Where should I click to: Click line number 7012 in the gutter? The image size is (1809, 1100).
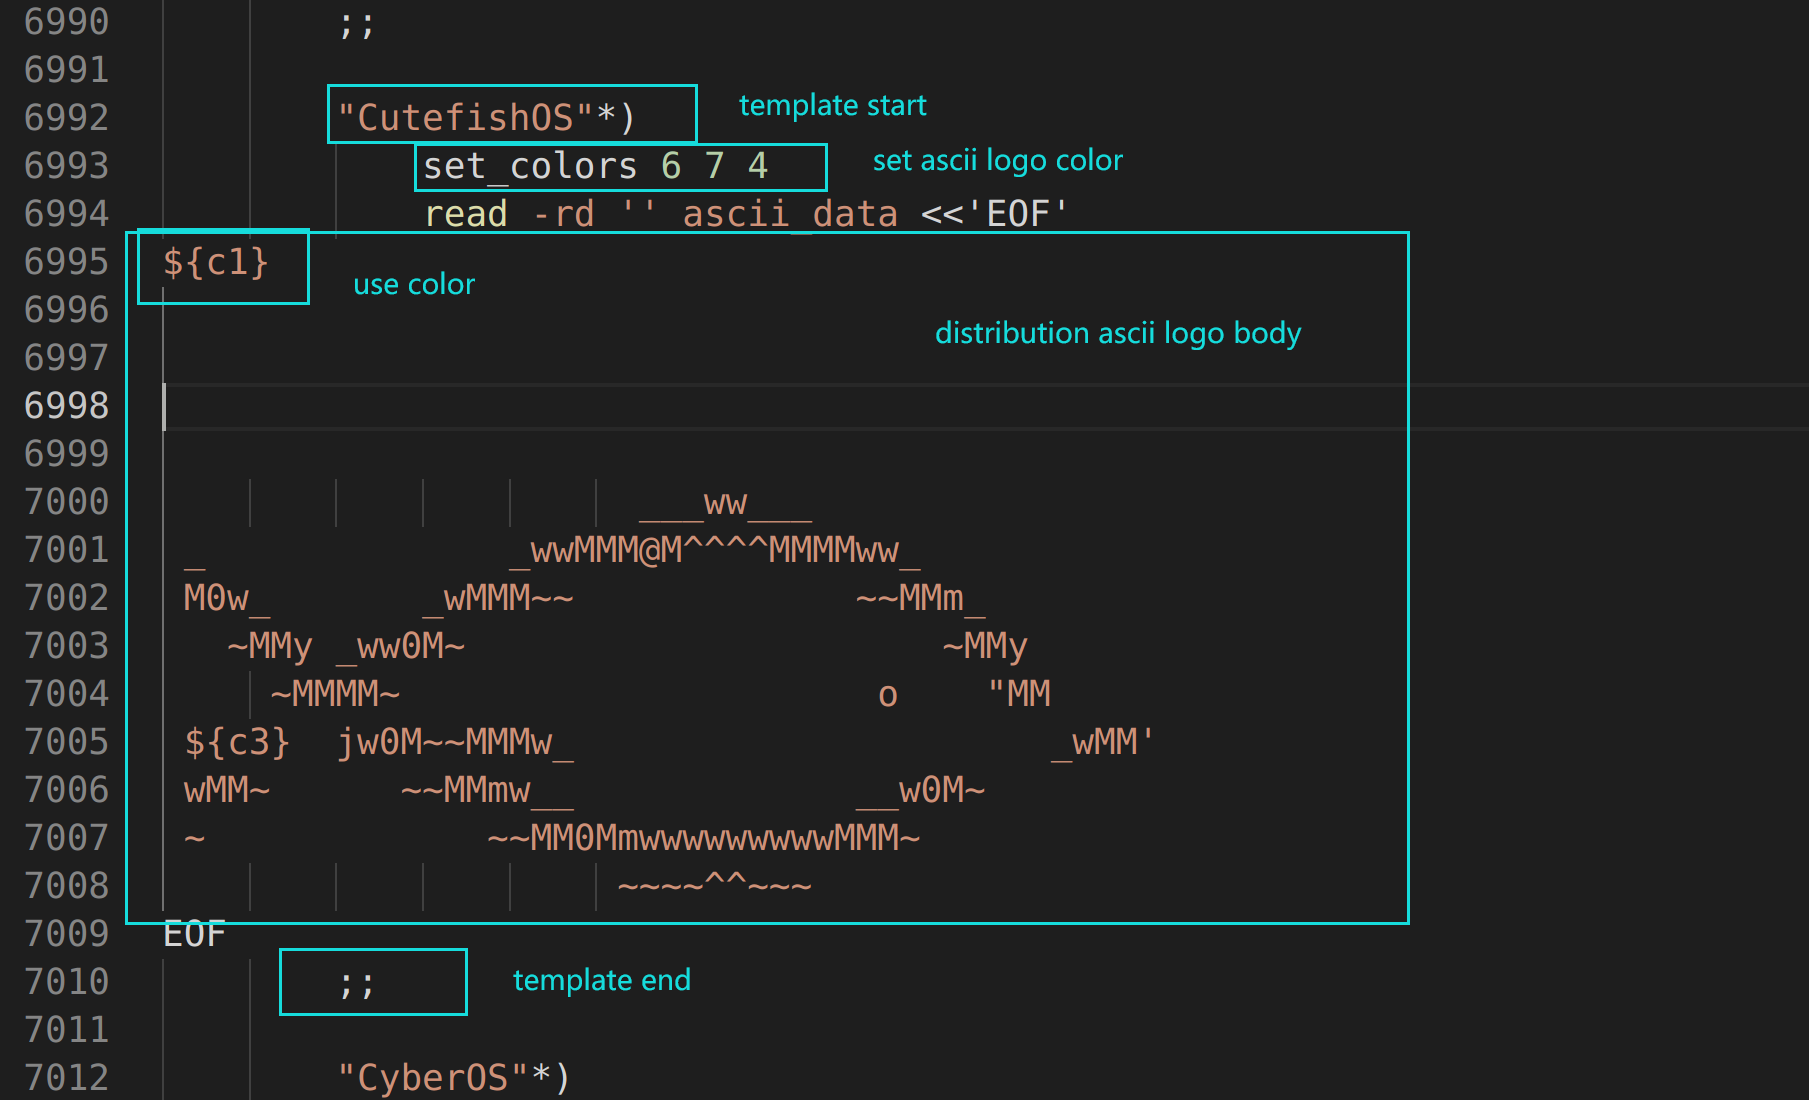[66, 1078]
